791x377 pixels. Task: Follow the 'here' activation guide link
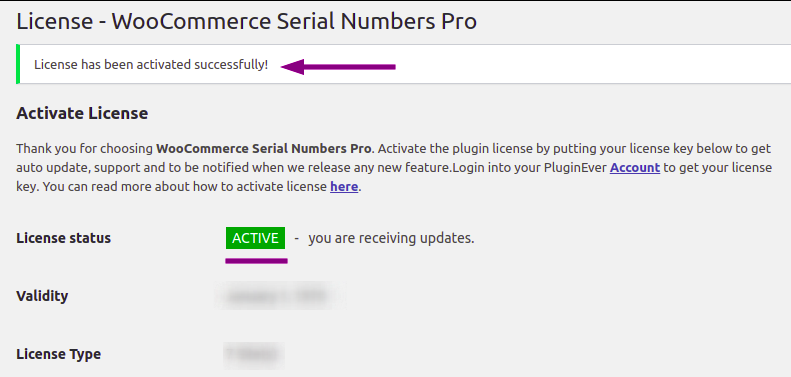pos(344,187)
